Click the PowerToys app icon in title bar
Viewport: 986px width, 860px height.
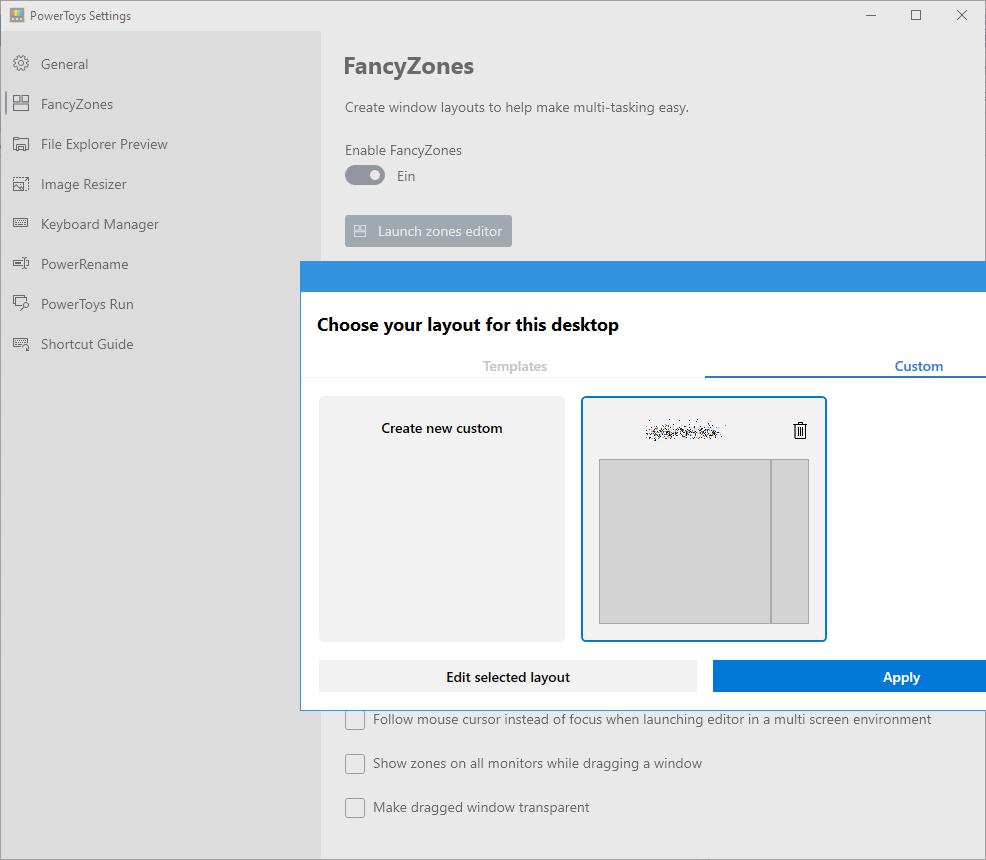(x=17, y=15)
